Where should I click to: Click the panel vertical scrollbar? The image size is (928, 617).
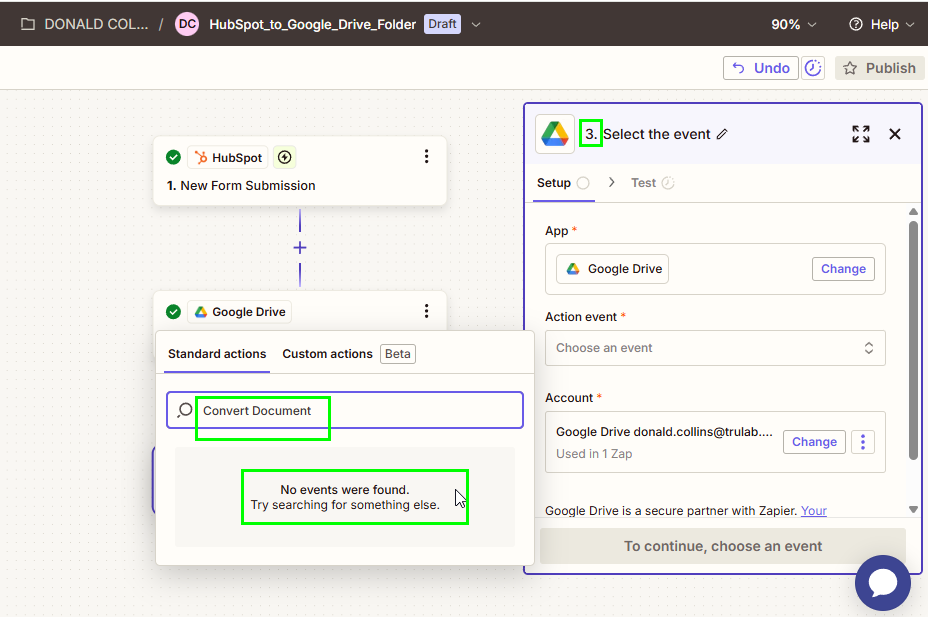coord(913,340)
